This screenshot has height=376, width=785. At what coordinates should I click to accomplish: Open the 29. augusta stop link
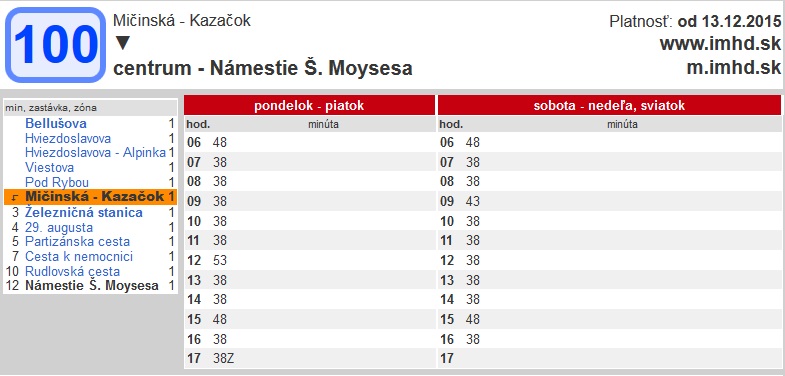coord(59,228)
